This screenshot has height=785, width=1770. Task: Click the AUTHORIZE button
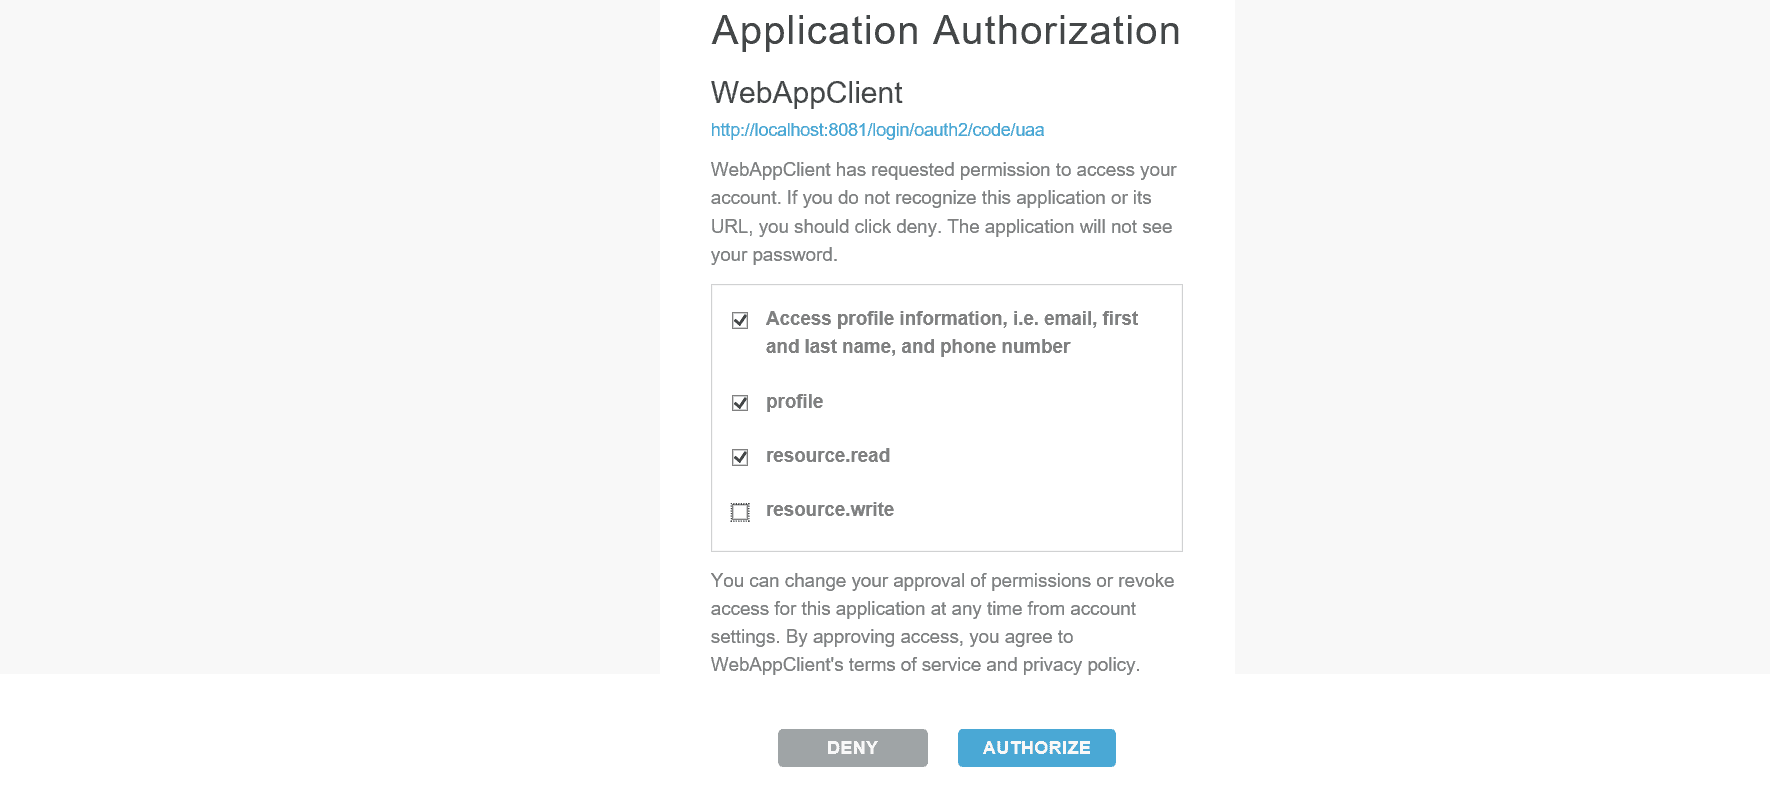click(x=1036, y=748)
